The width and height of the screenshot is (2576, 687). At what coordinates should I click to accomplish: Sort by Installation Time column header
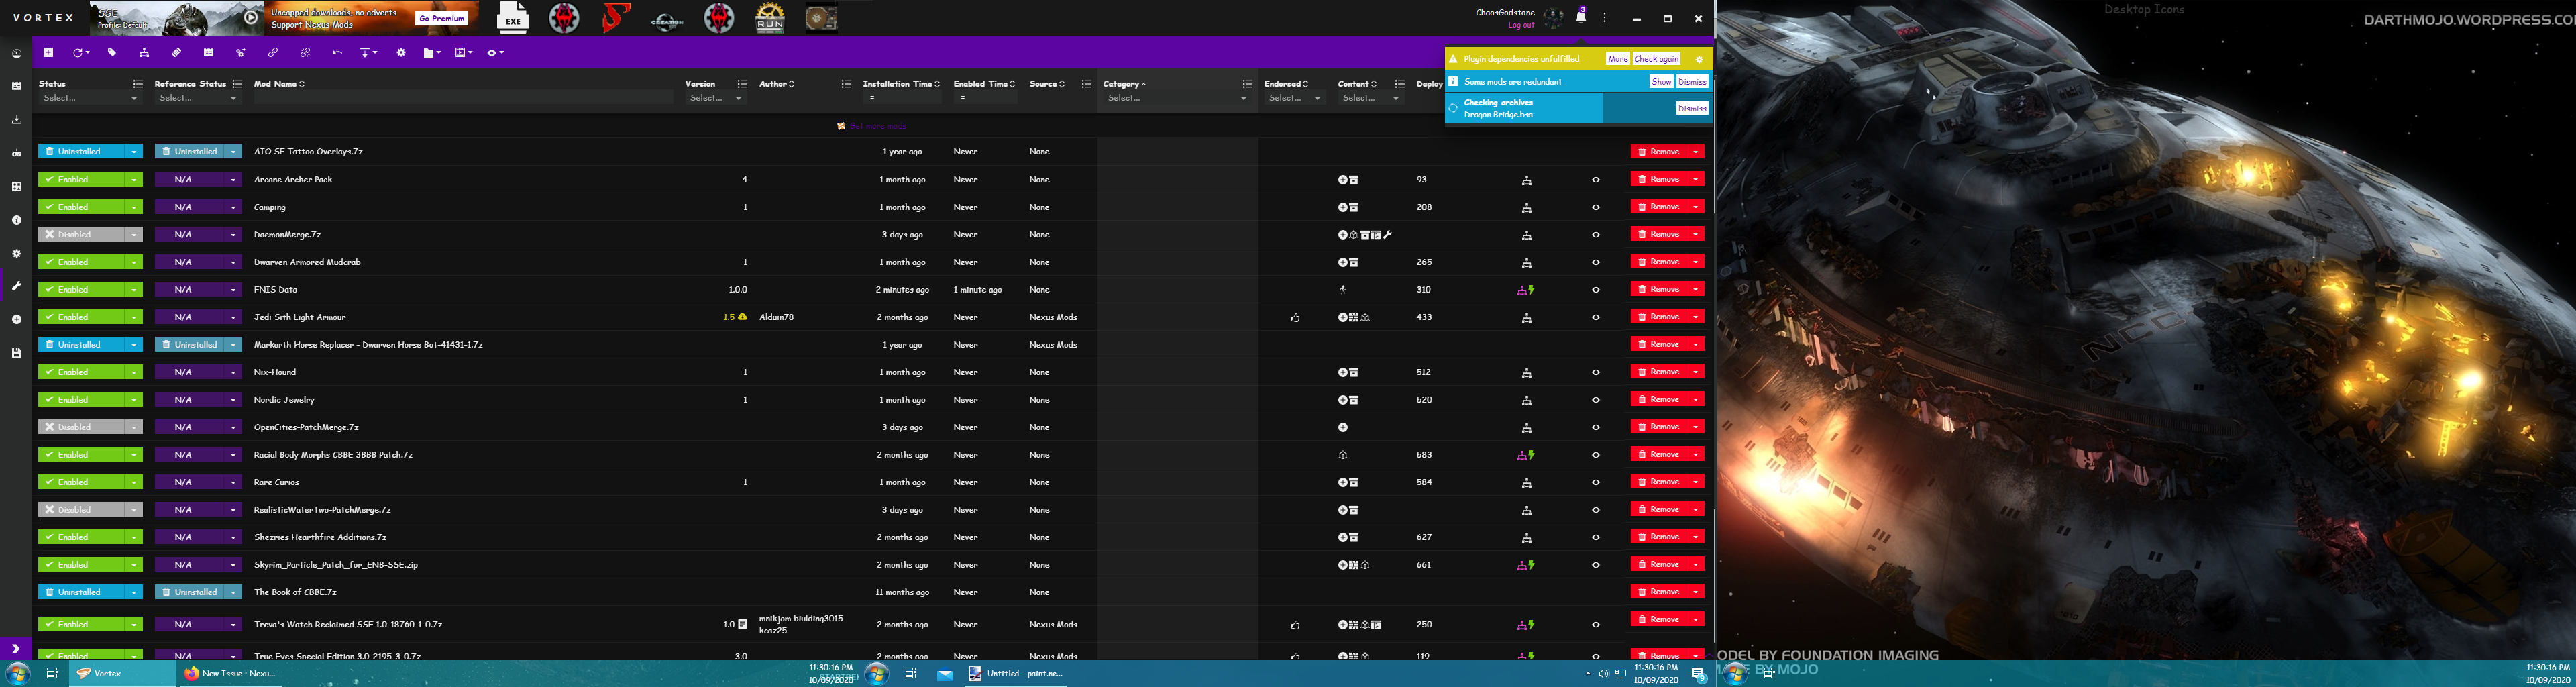point(901,84)
